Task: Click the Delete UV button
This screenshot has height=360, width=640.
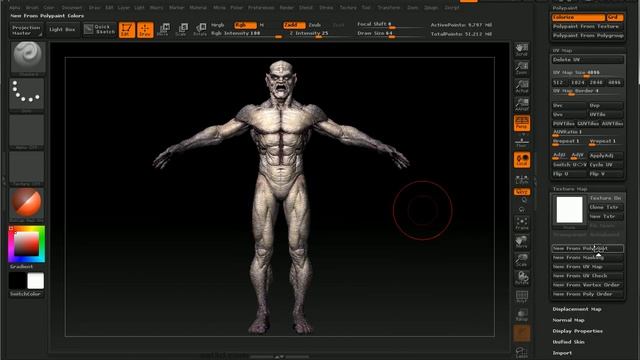Action: [x=588, y=60]
